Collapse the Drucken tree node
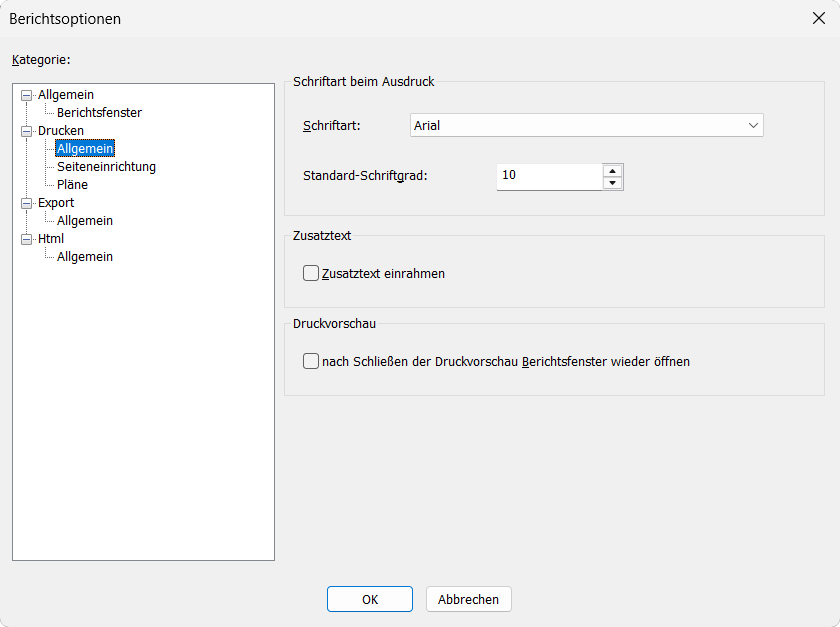The width and height of the screenshot is (840, 627). (x=26, y=131)
